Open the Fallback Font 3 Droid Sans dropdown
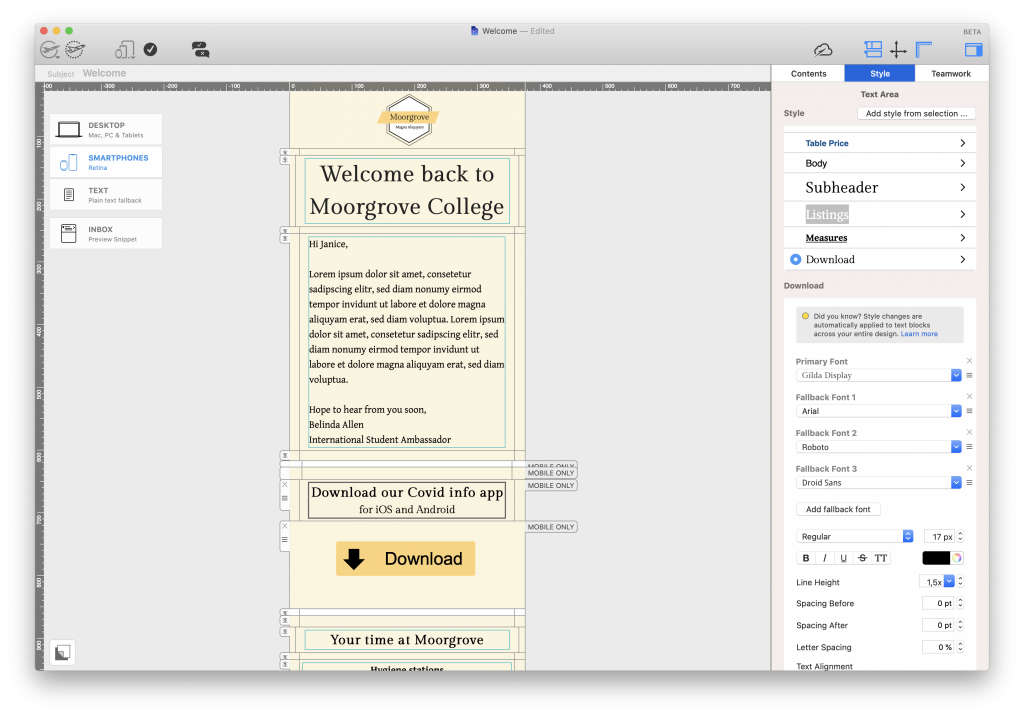The height and width of the screenshot is (717, 1024). 878,483
